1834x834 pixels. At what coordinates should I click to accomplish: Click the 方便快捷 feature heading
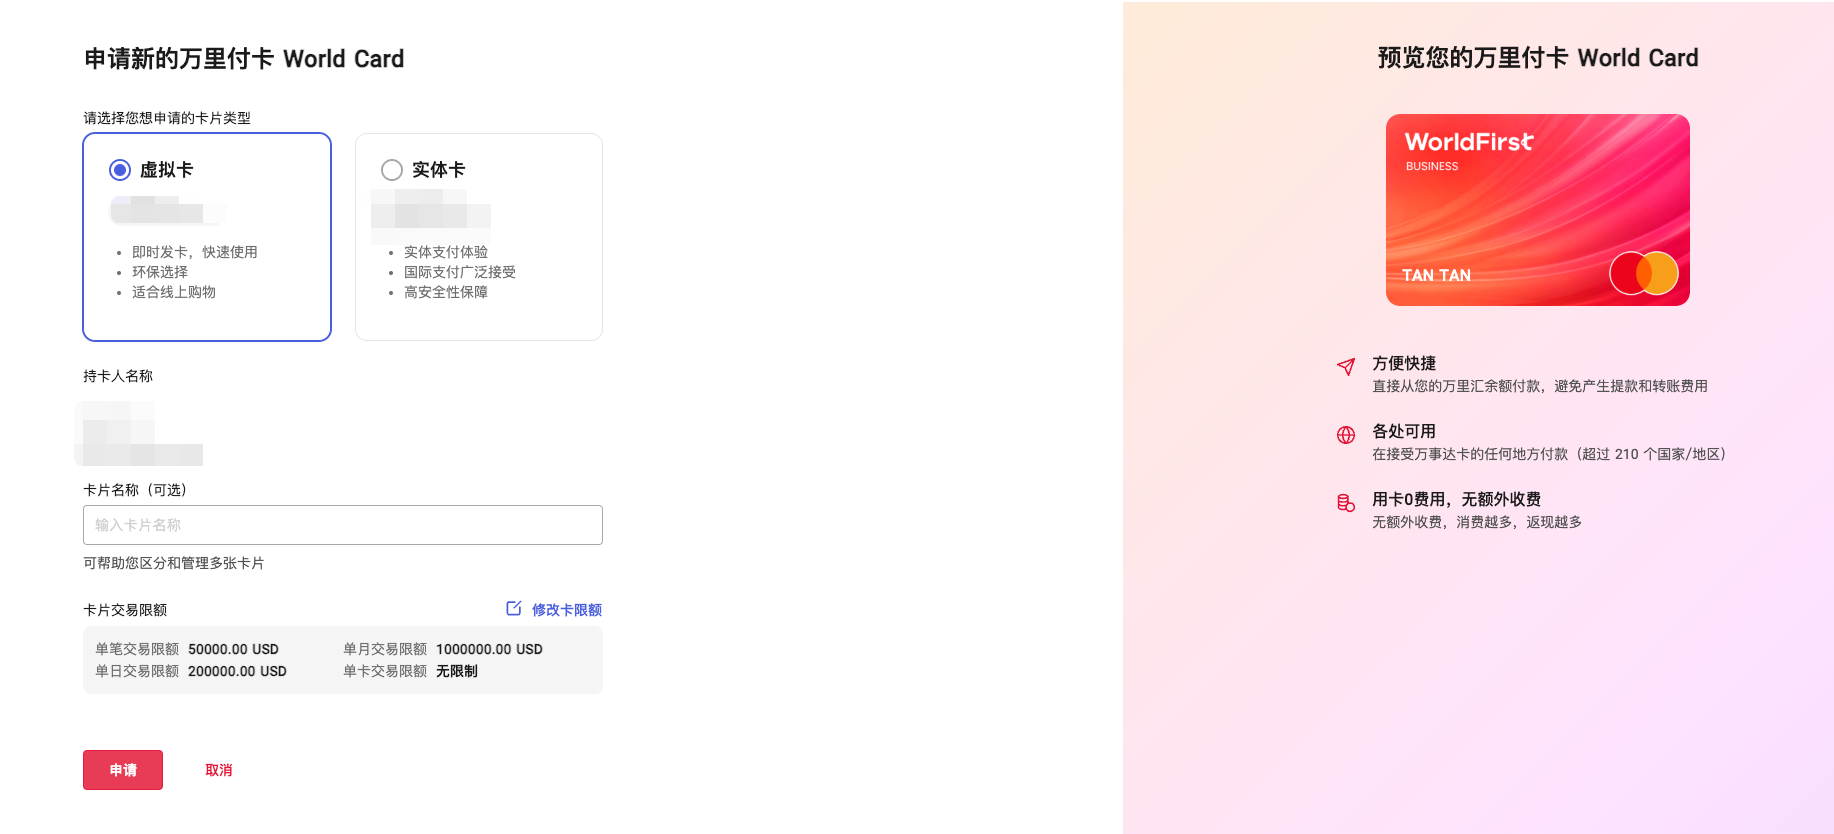coord(1404,363)
